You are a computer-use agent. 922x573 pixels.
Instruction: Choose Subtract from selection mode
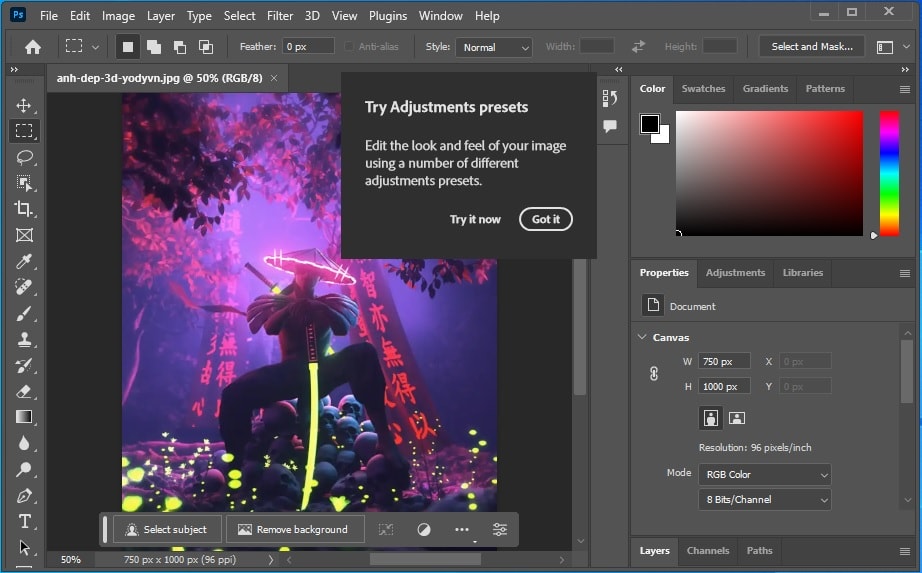[x=180, y=47]
